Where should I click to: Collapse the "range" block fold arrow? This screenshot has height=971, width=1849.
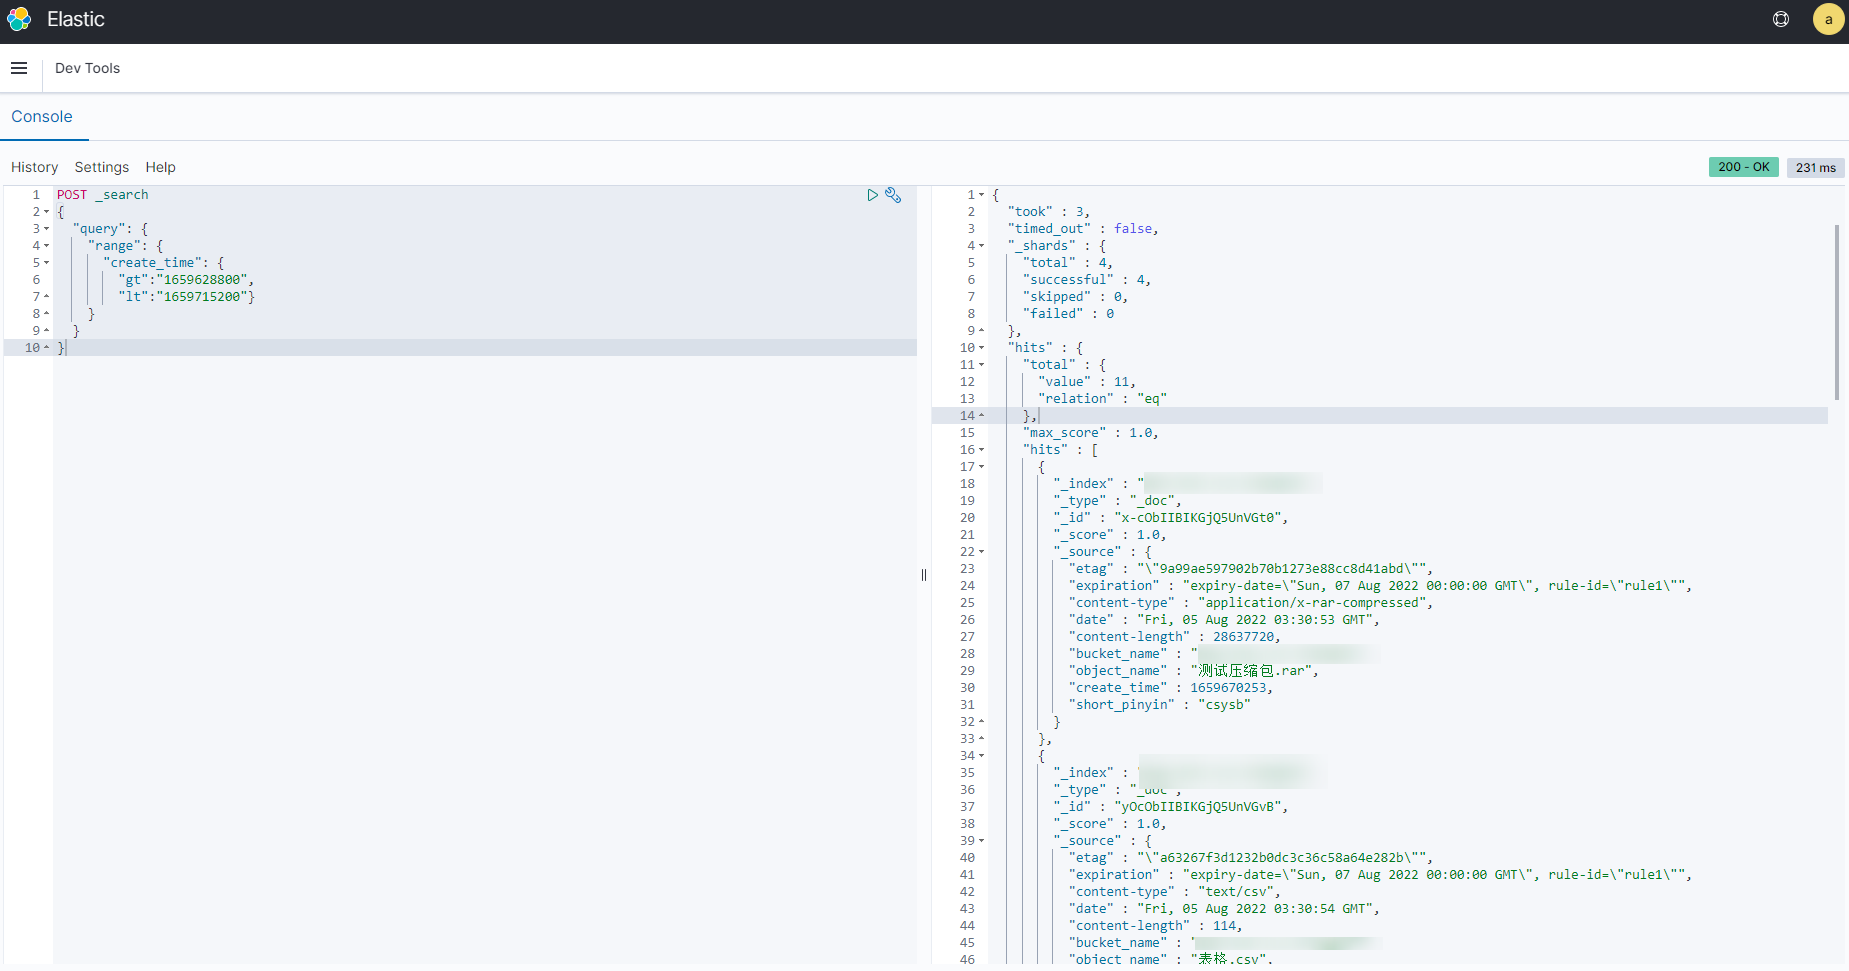tap(46, 246)
